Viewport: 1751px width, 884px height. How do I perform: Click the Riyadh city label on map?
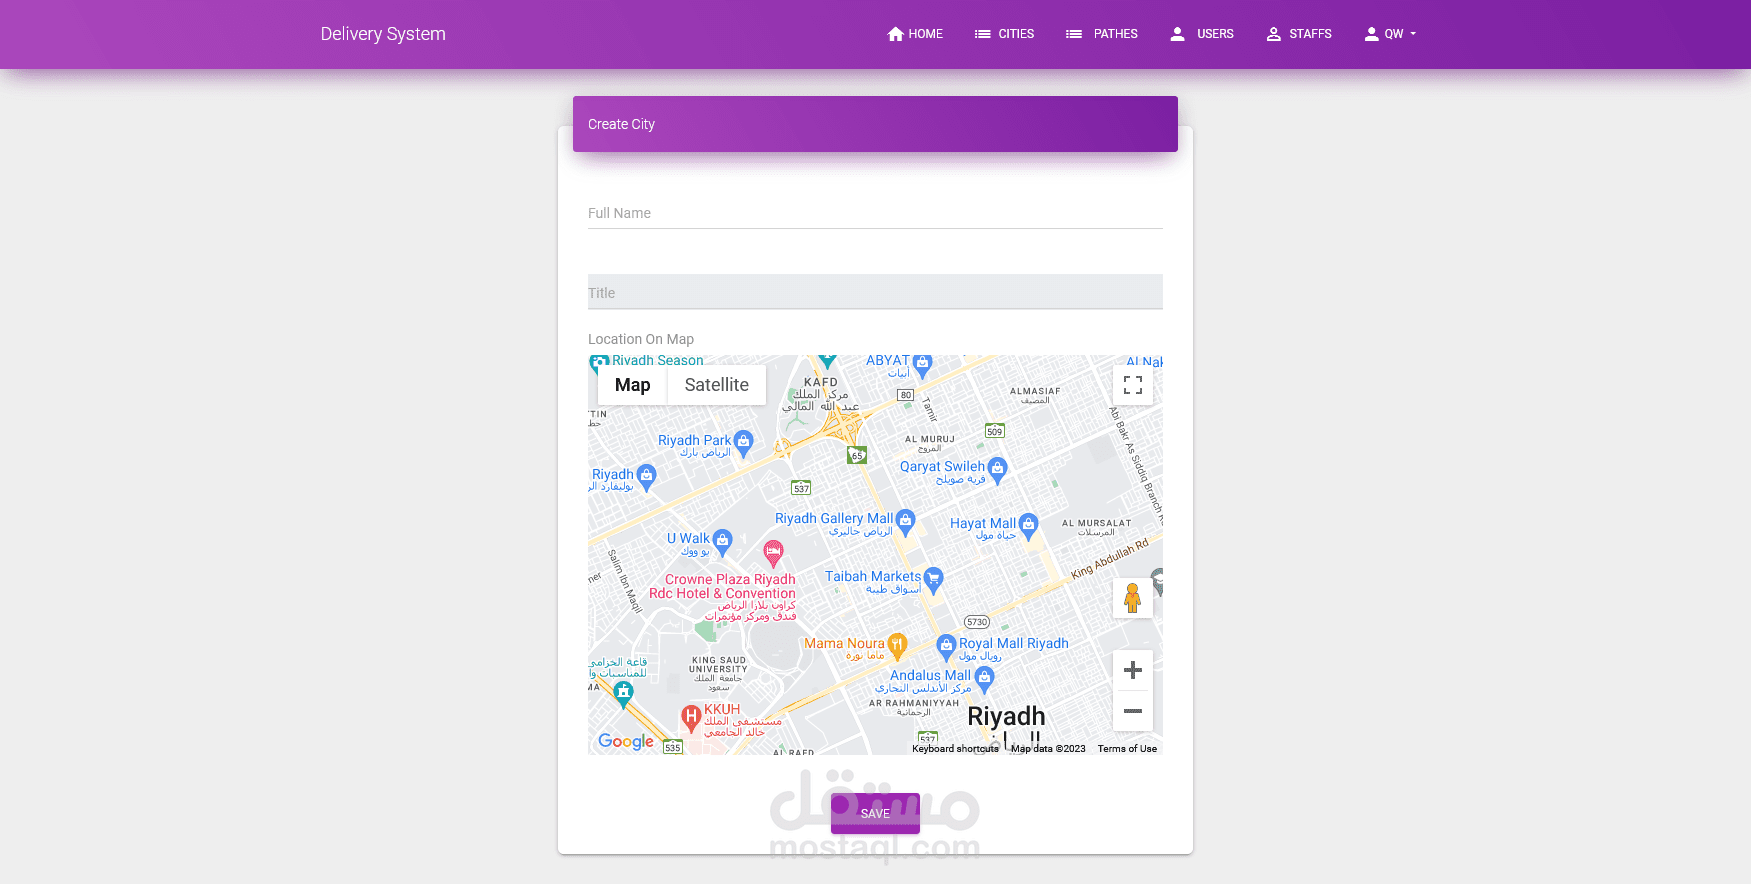[x=1006, y=716]
